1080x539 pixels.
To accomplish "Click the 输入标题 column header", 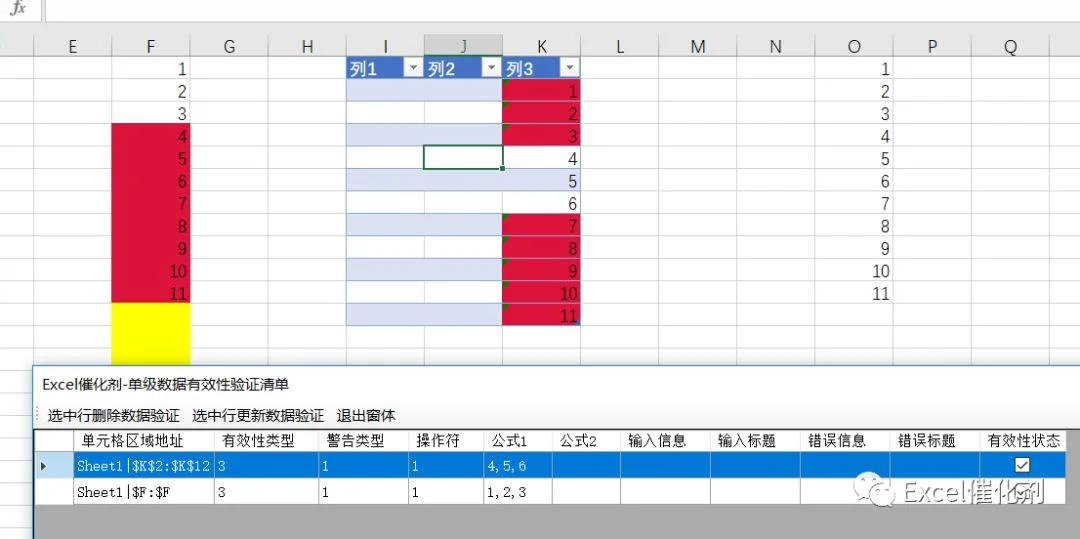I will [x=755, y=441].
